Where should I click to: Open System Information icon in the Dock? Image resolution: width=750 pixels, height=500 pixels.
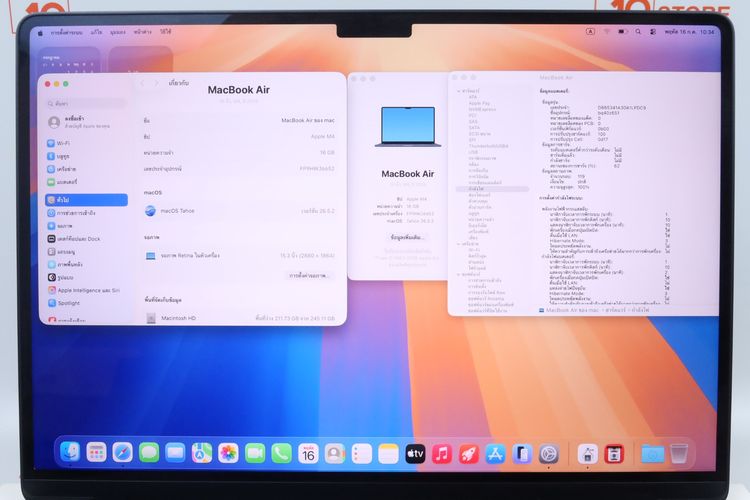point(588,454)
